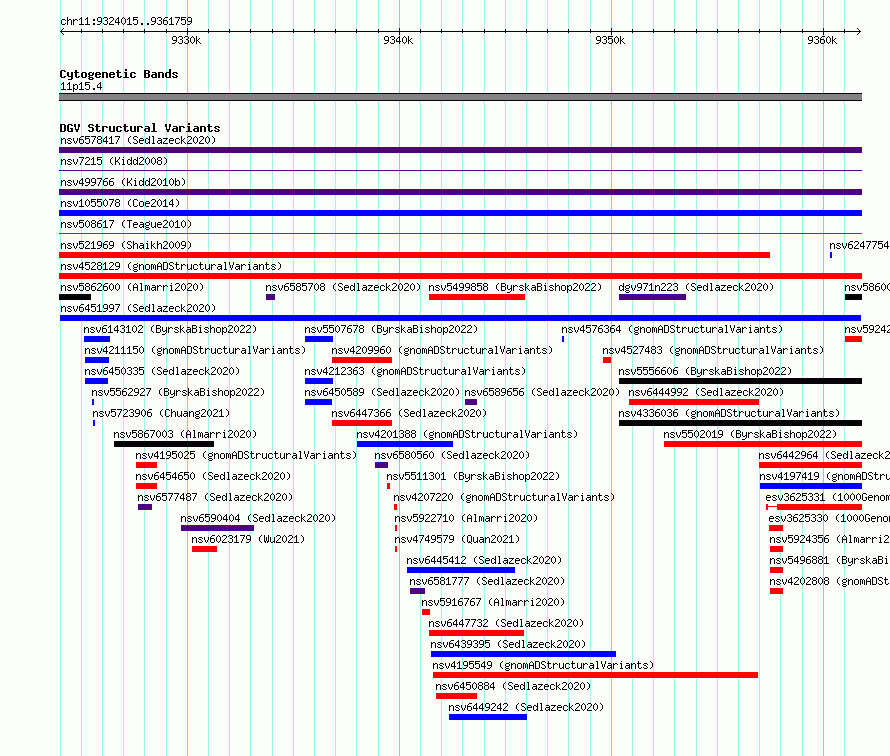
Task: Click the nsv6450589 (Sedlazeck2020) label
Action: 382,392
